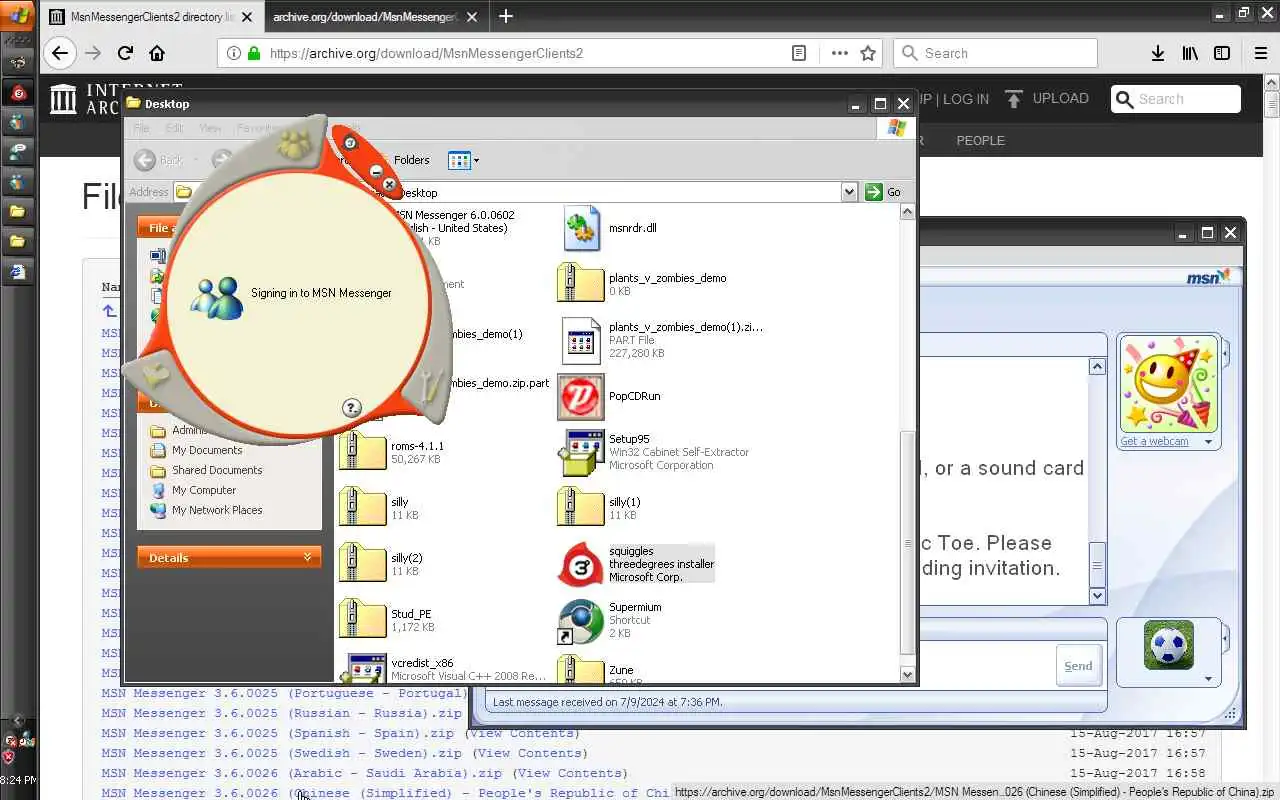Open the dropdown under the party smiley picture

(1208, 441)
